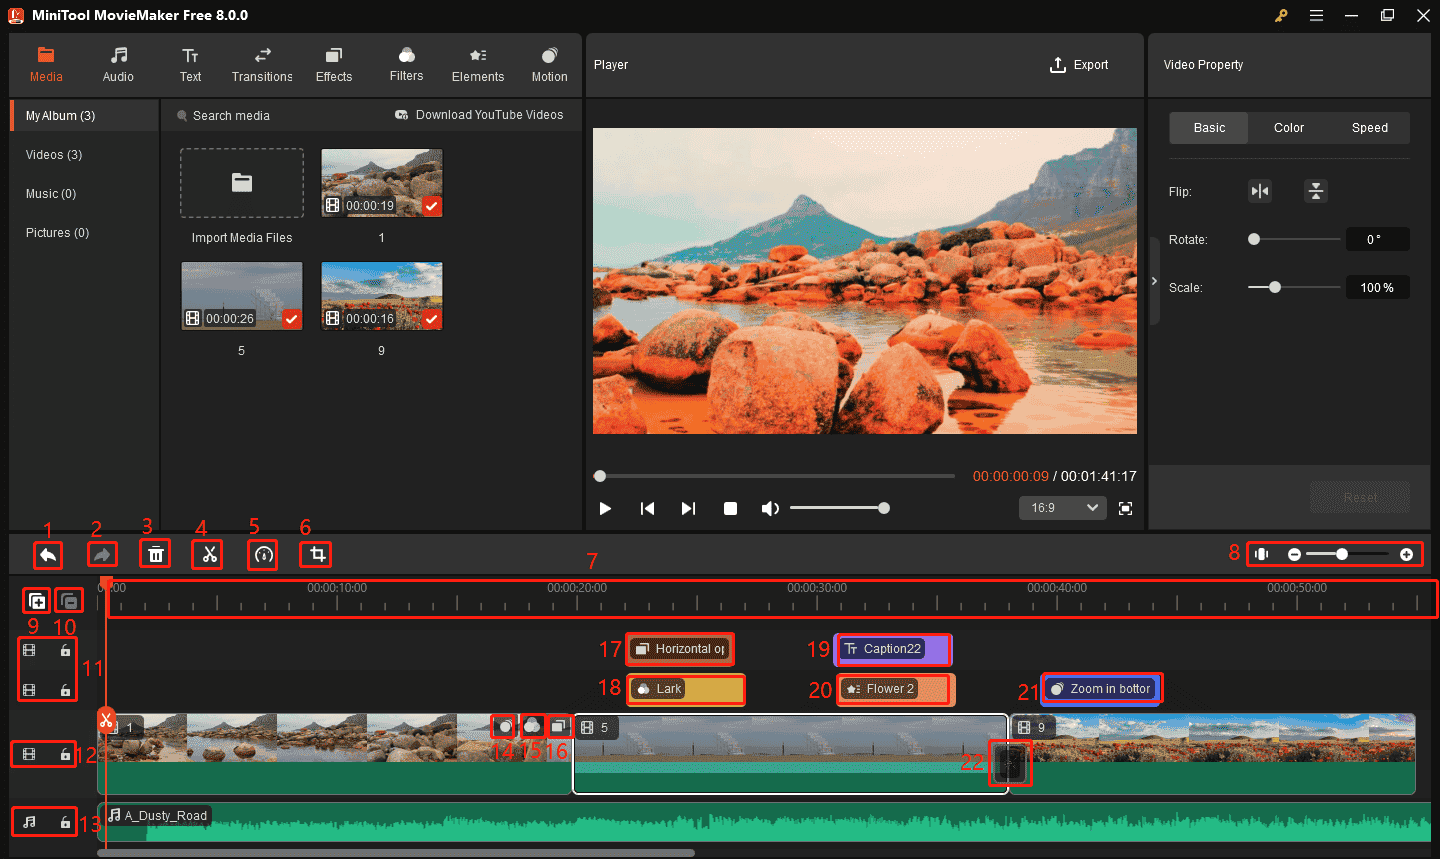Click the key upgrade icon in title bar

1281,16
